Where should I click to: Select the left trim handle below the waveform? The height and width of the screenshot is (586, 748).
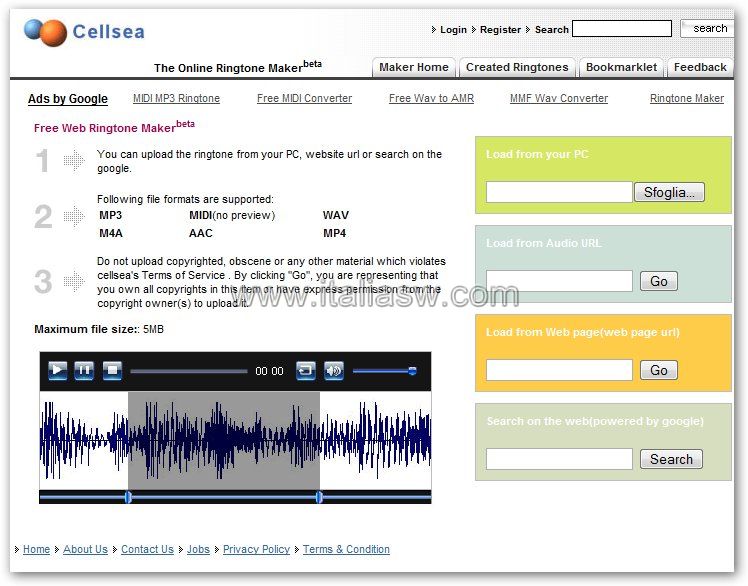coord(128,497)
